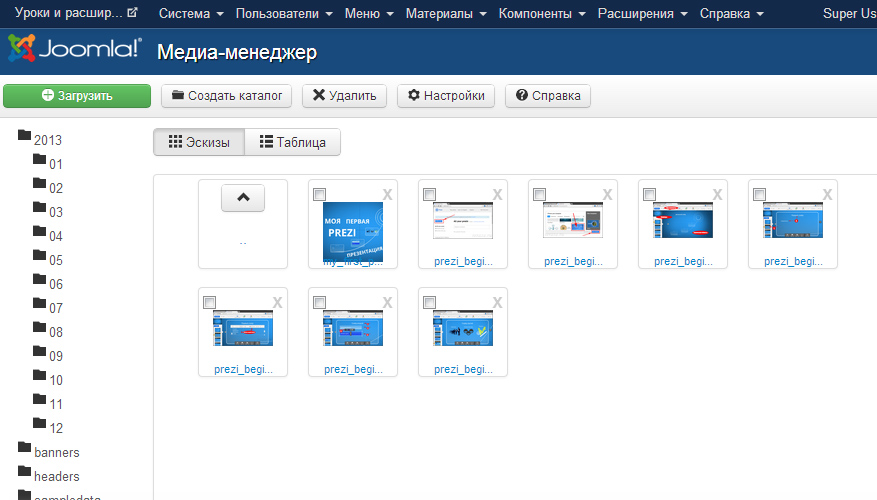877x500 pixels.
Task: Open folder 12 under 2013
Action: (56, 428)
